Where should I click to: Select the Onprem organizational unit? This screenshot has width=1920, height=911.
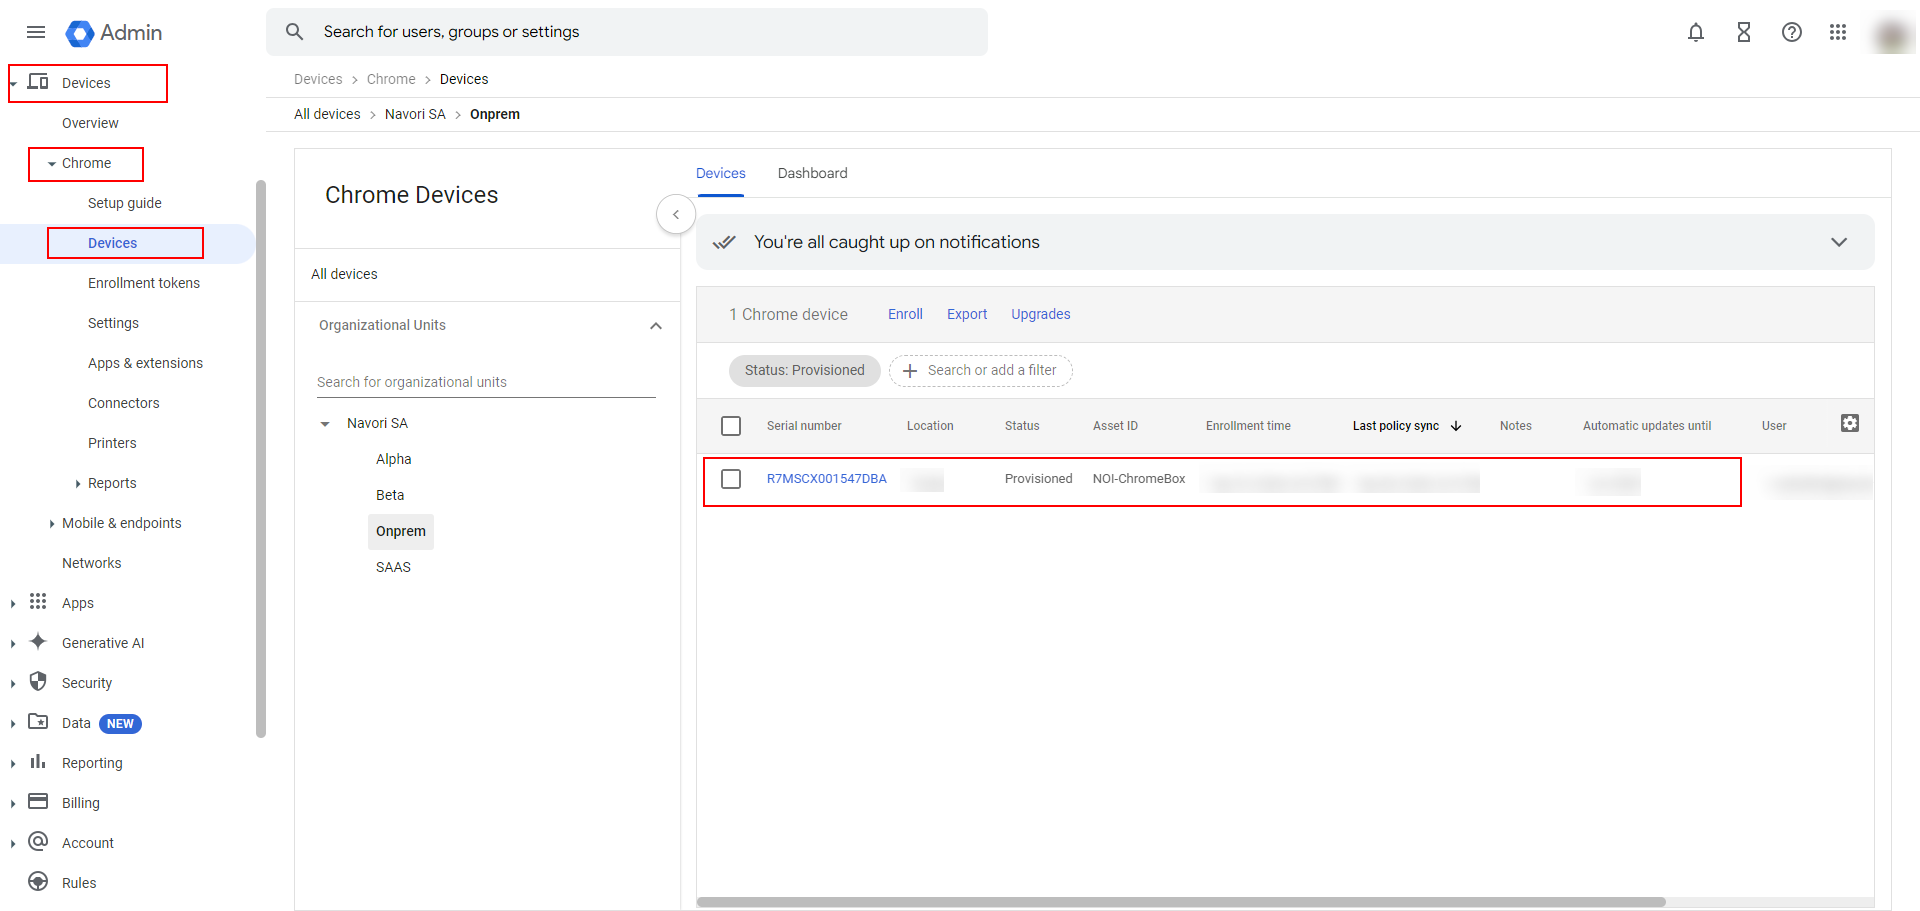[401, 531]
